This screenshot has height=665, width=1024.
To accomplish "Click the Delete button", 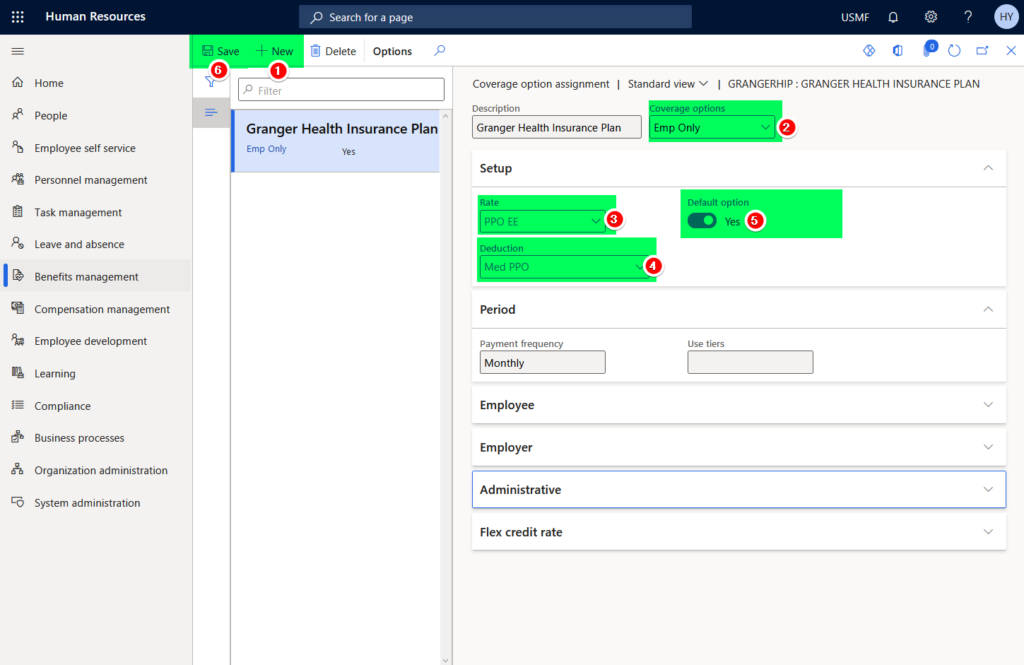I will 333,51.
